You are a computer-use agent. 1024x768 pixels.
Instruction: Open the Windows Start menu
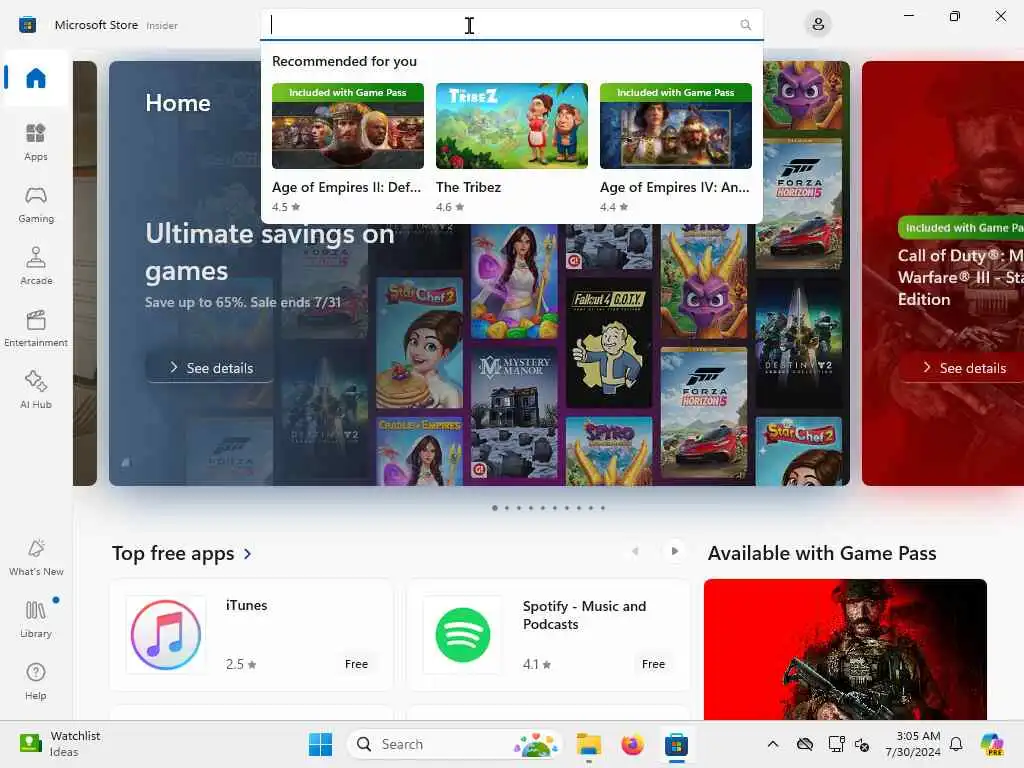tap(320, 744)
